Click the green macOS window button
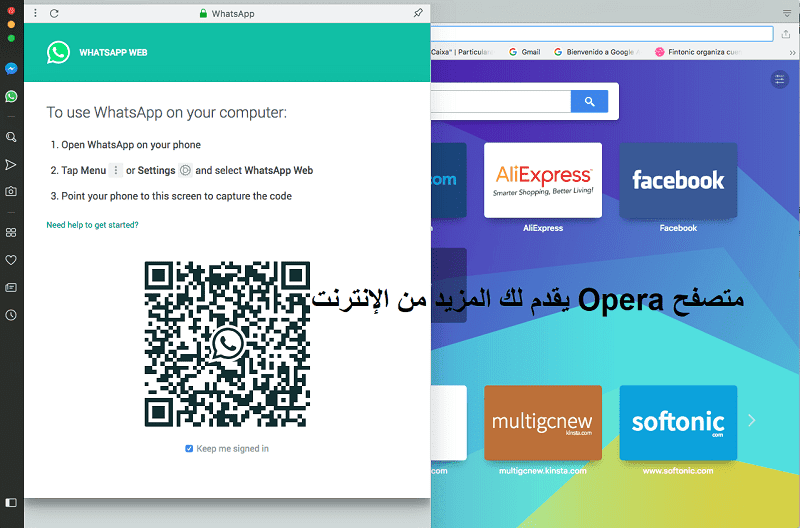The height and width of the screenshot is (528, 800). point(11,38)
